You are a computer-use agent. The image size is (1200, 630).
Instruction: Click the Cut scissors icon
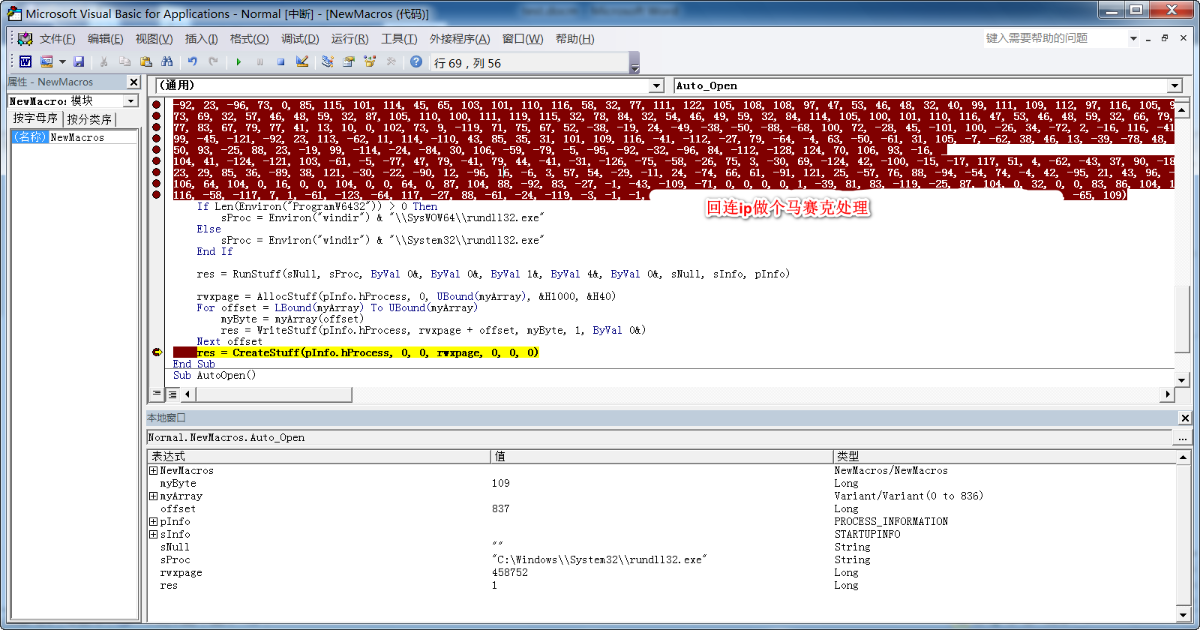[102, 62]
